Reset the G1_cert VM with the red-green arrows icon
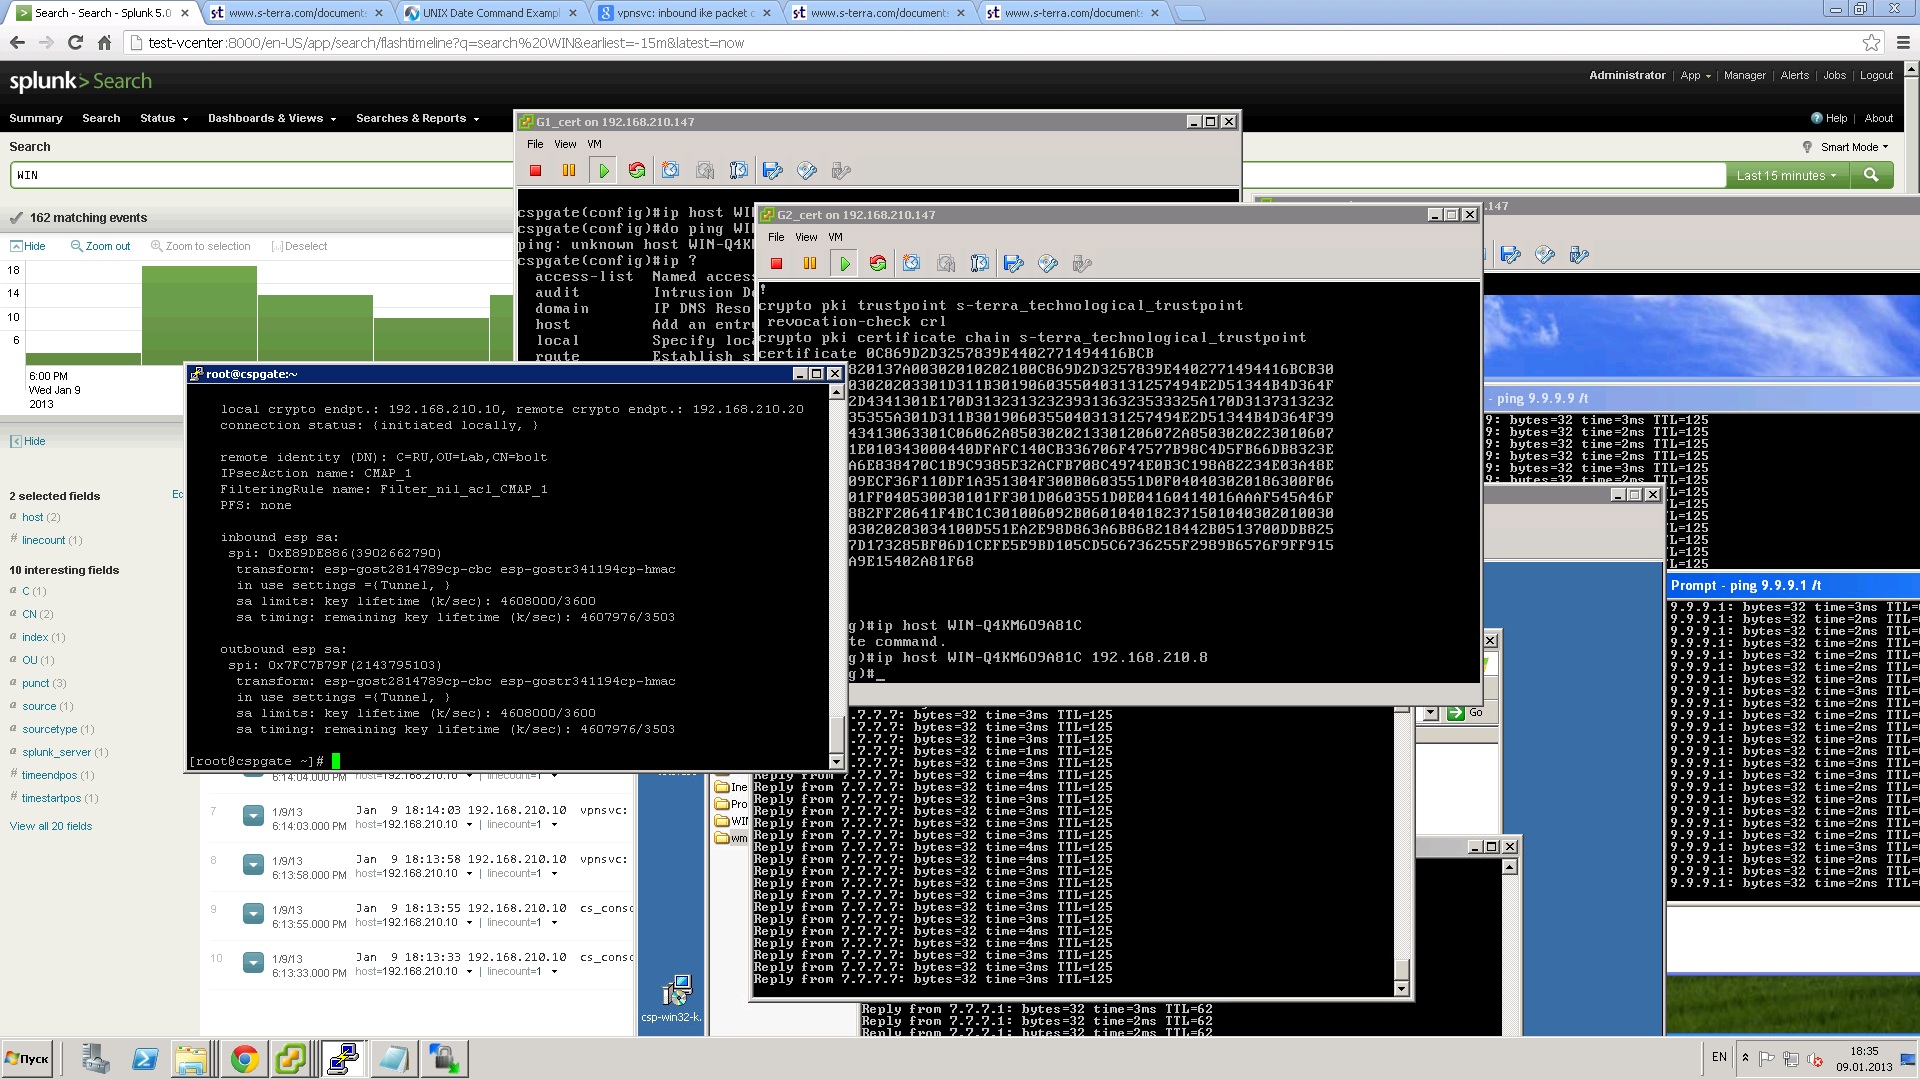Viewport: 1920px width, 1080px height. pos(637,171)
